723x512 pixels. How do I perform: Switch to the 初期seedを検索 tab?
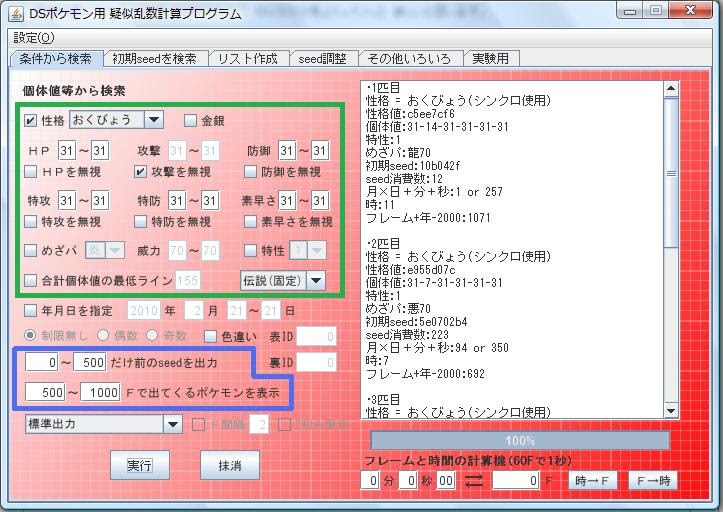click(x=154, y=59)
